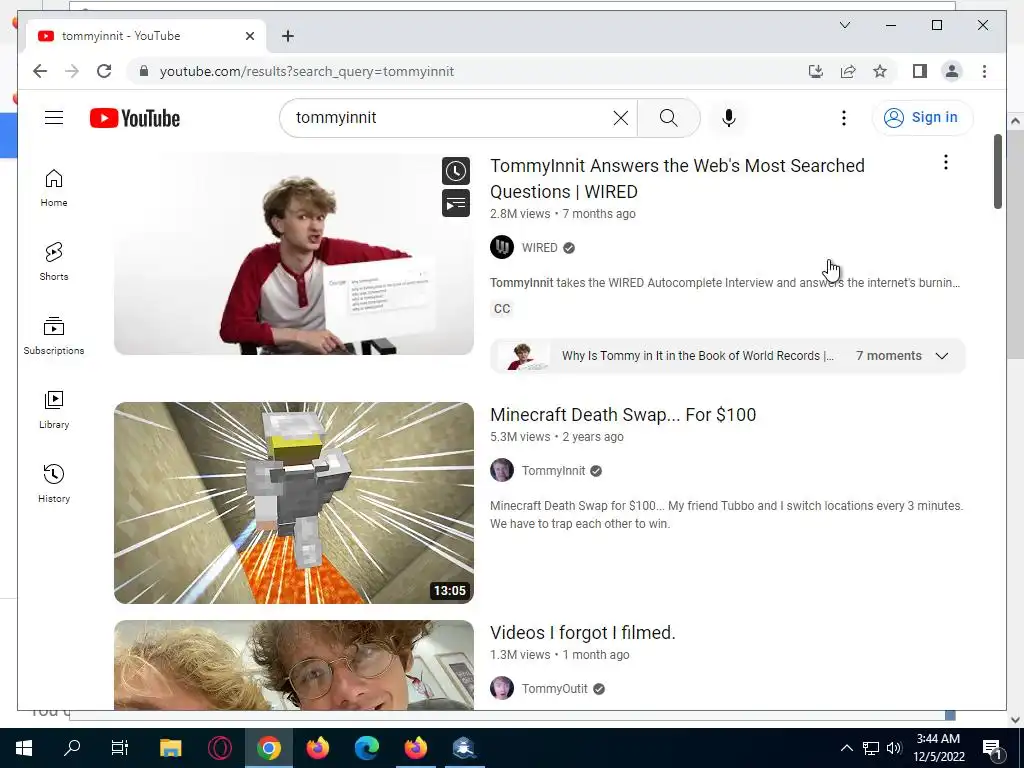Launch Opera from taskbar
This screenshot has height=768, width=1024.
point(219,748)
